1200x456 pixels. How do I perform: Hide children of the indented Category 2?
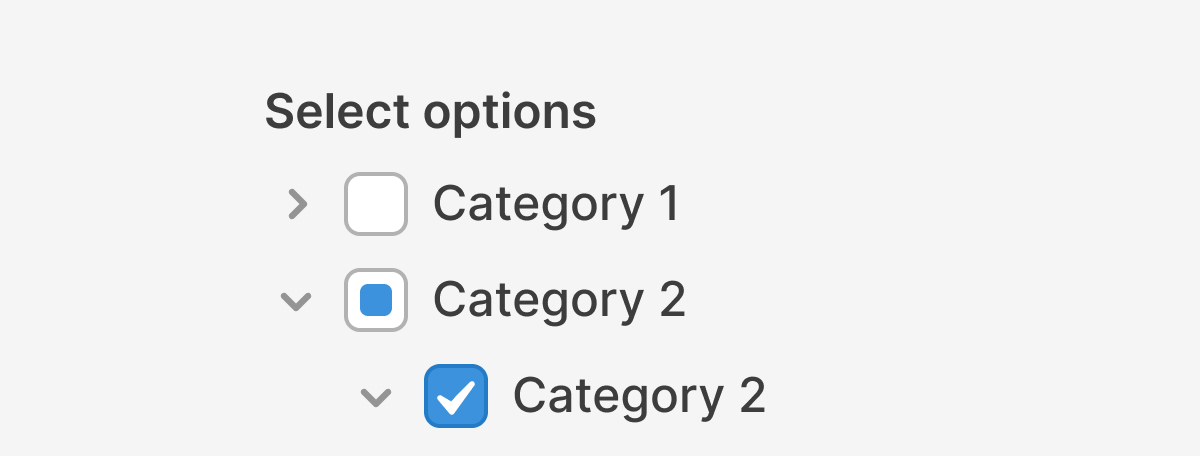click(x=375, y=397)
